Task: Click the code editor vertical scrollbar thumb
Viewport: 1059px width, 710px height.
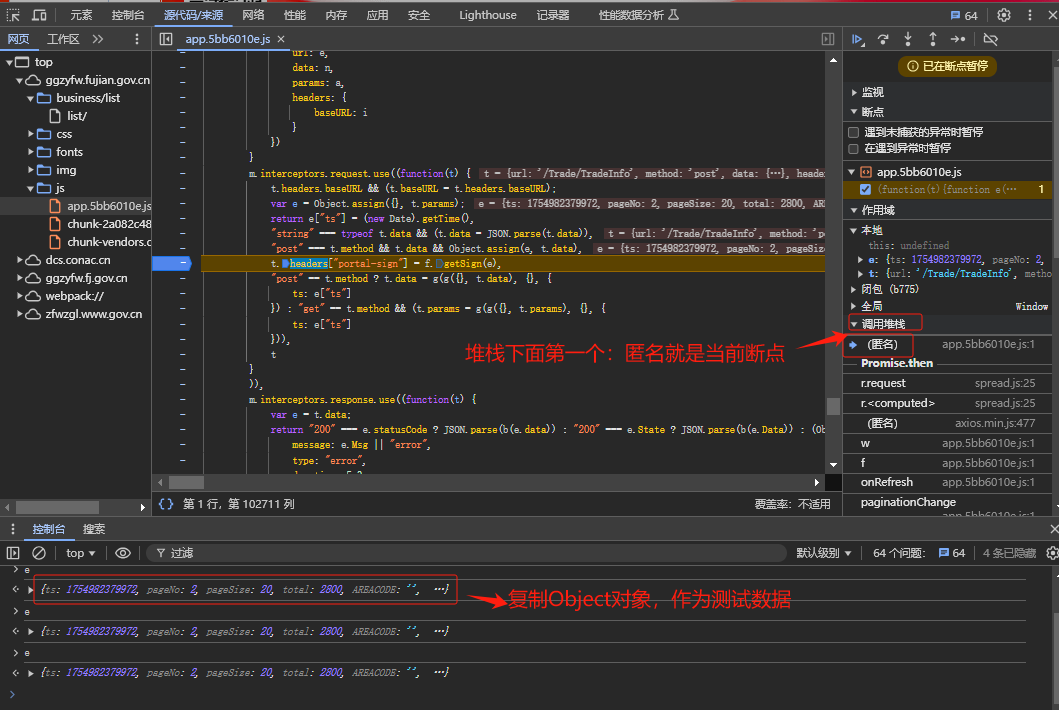Action: pos(833,406)
